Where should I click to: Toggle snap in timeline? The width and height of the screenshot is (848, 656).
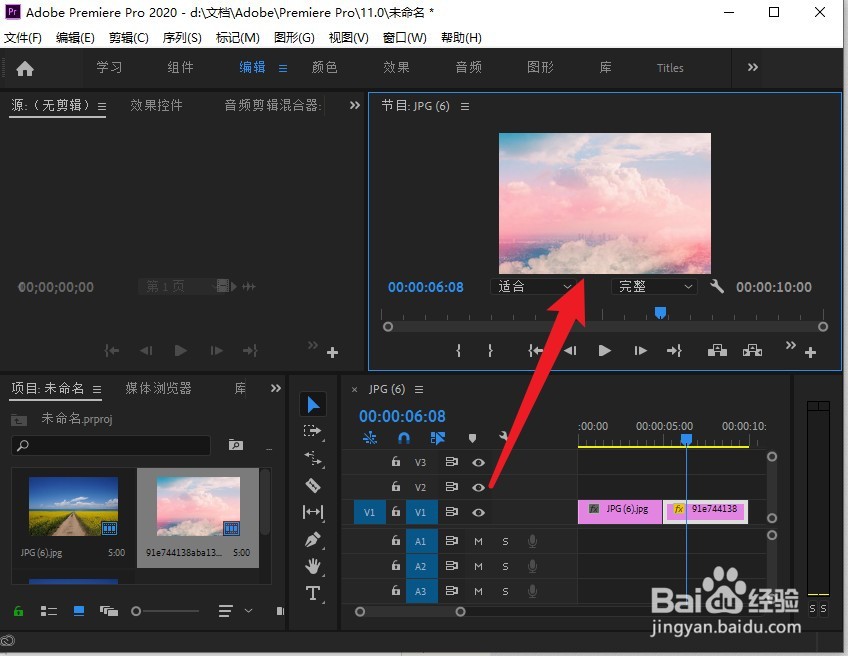coord(404,438)
